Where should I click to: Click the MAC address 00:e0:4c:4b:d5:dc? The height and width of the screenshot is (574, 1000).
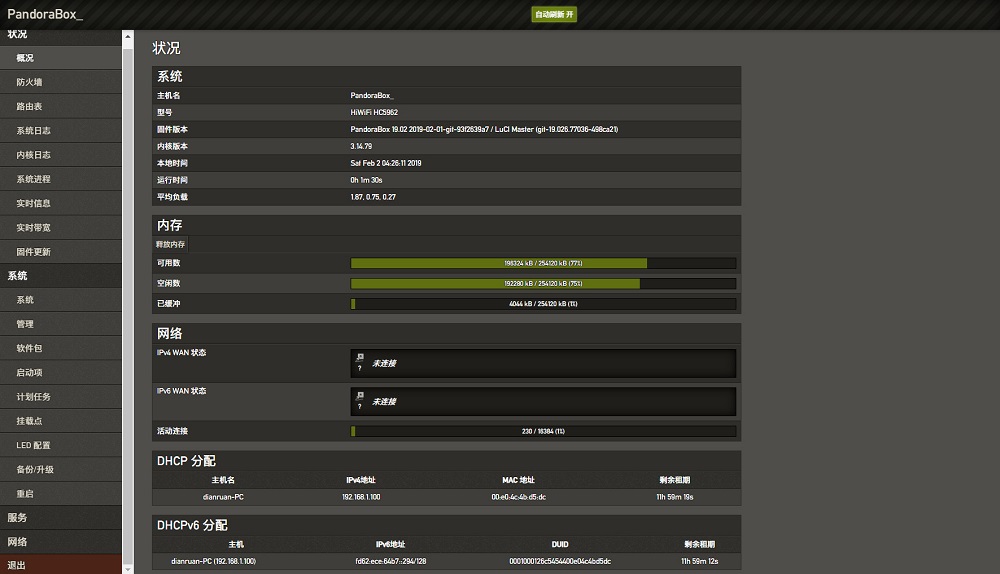click(518, 497)
